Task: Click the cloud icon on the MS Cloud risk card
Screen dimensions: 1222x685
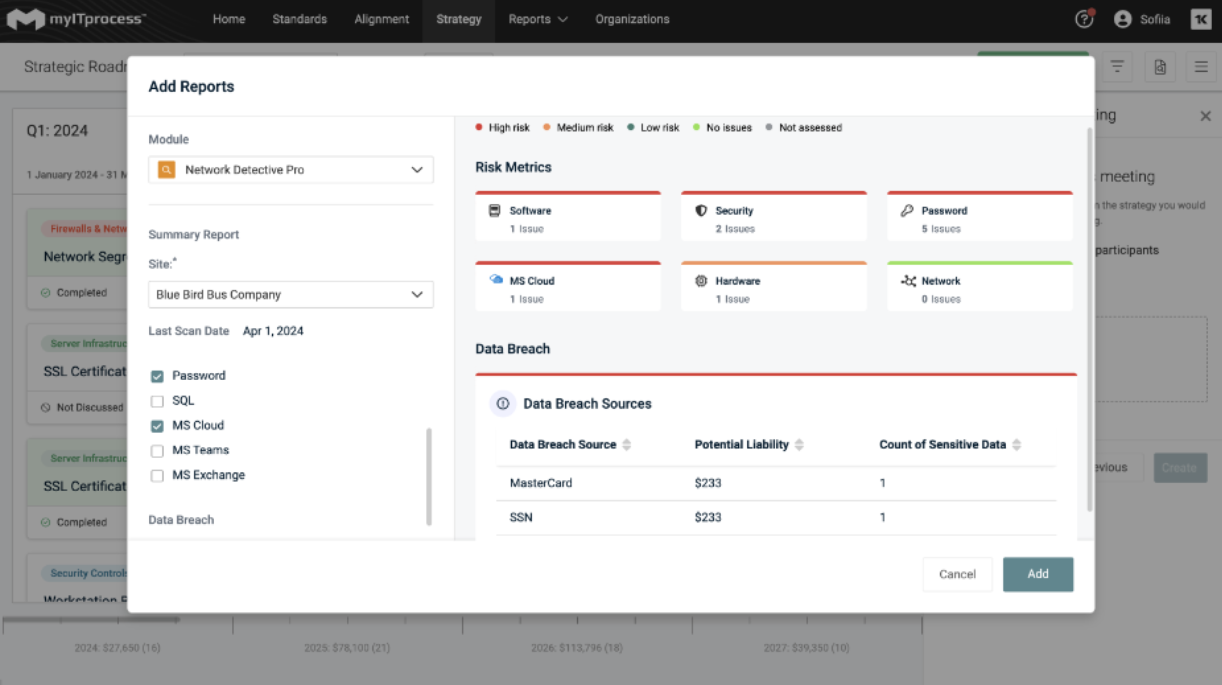Action: pos(496,280)
